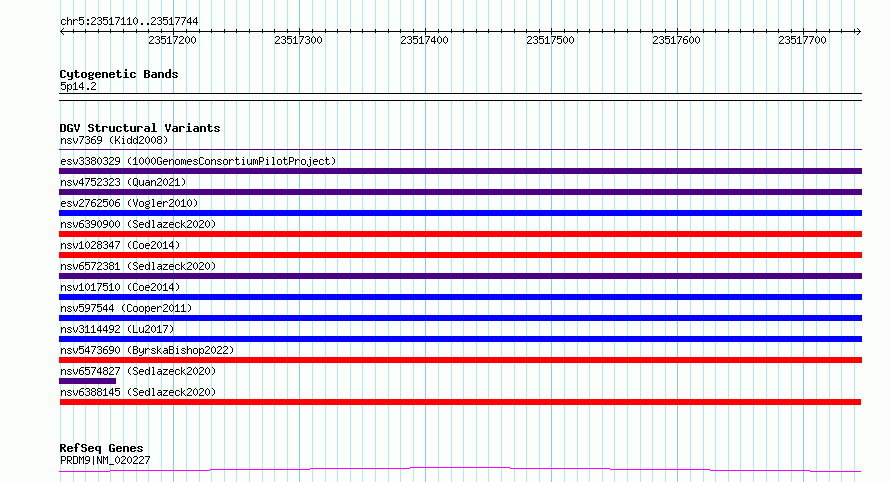Select variant label nsv5473690 (ByrskaBishop2022)
890x482 pixels.
coord(147,350)
